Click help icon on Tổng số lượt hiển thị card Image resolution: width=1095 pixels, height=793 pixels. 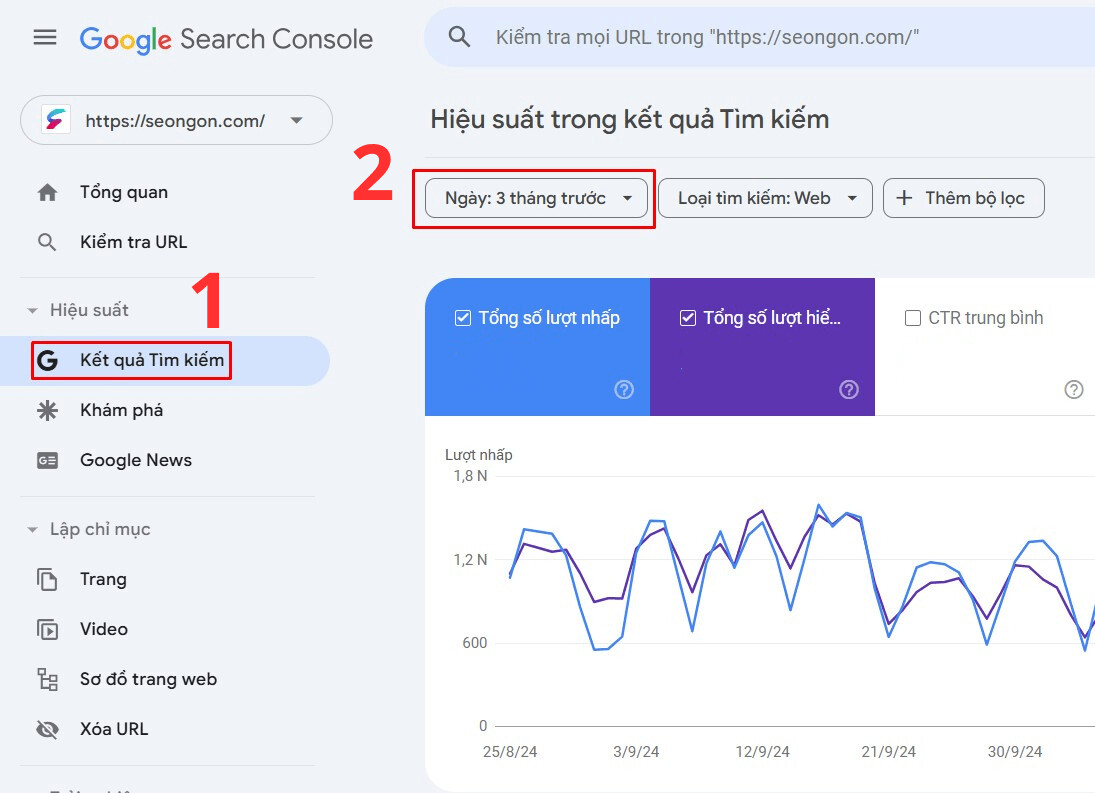(848, 390)
